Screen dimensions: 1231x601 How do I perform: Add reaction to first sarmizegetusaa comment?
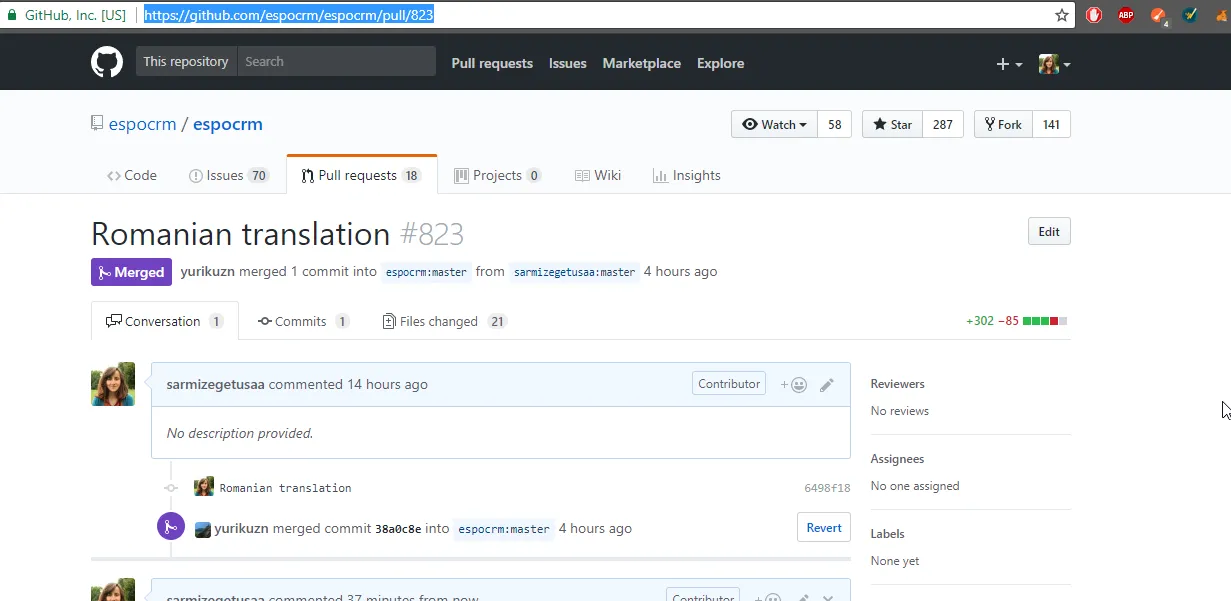[x=794, y=384]
